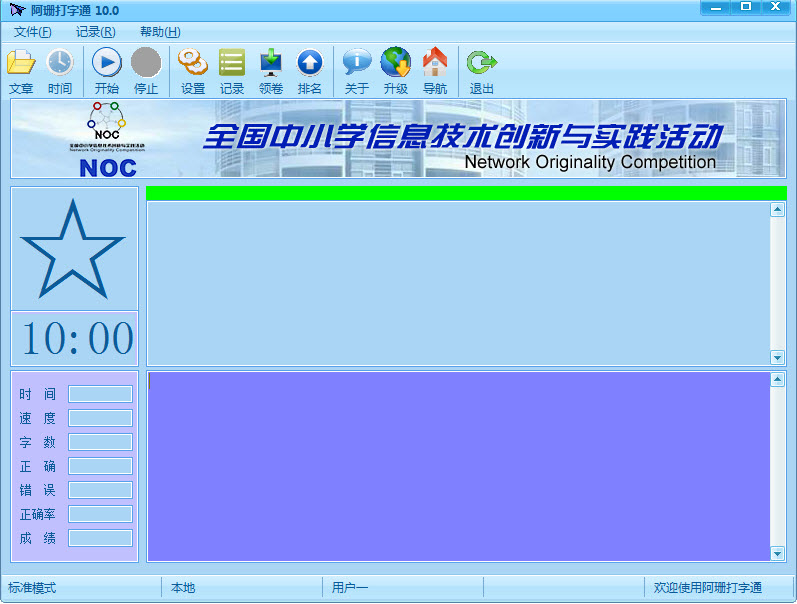Open the 帮助(H) menu
Image resolution: width=797 pixels, height=604 pixels.
(160, 32)
